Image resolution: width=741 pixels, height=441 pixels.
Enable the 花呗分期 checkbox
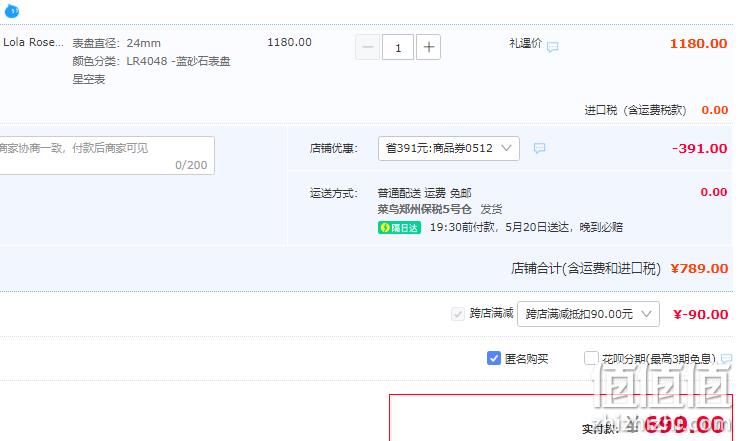591,358
